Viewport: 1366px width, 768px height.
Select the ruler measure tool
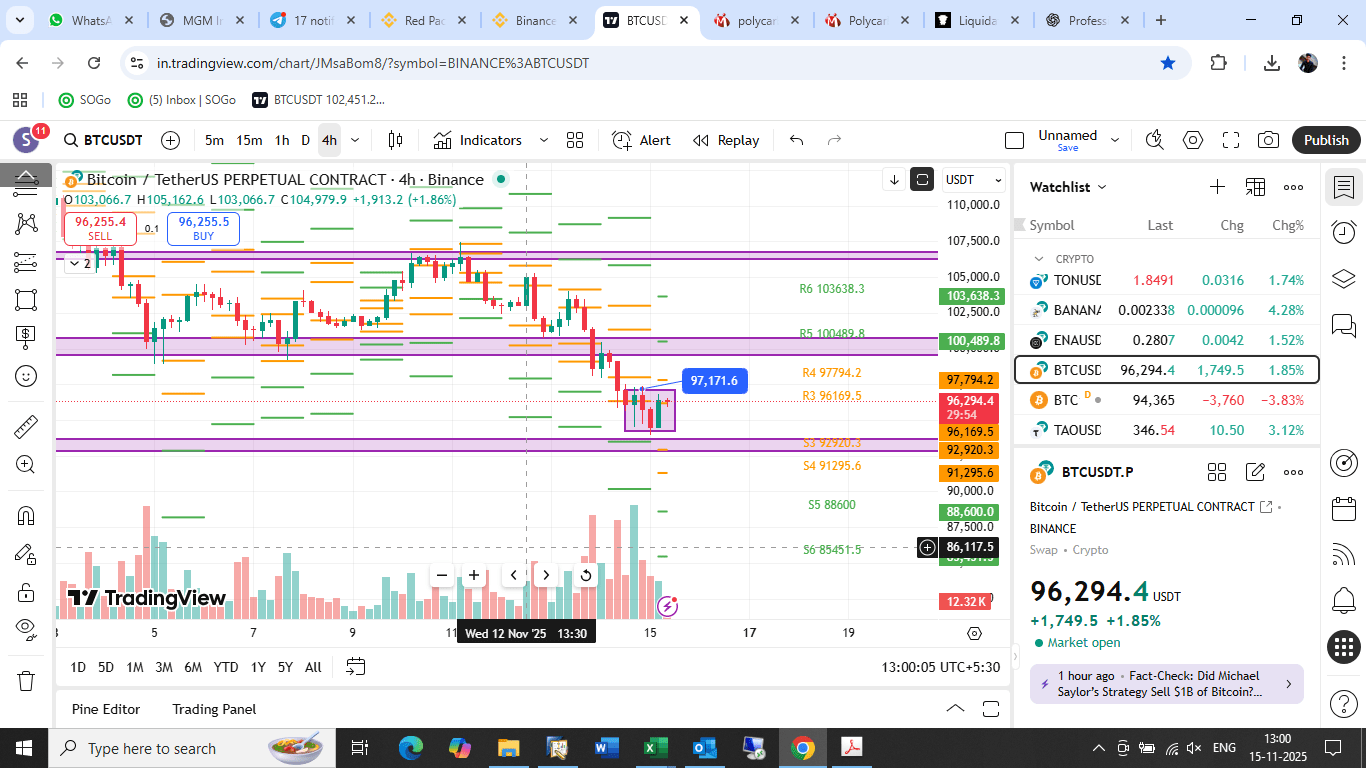(x=26, y=427)
